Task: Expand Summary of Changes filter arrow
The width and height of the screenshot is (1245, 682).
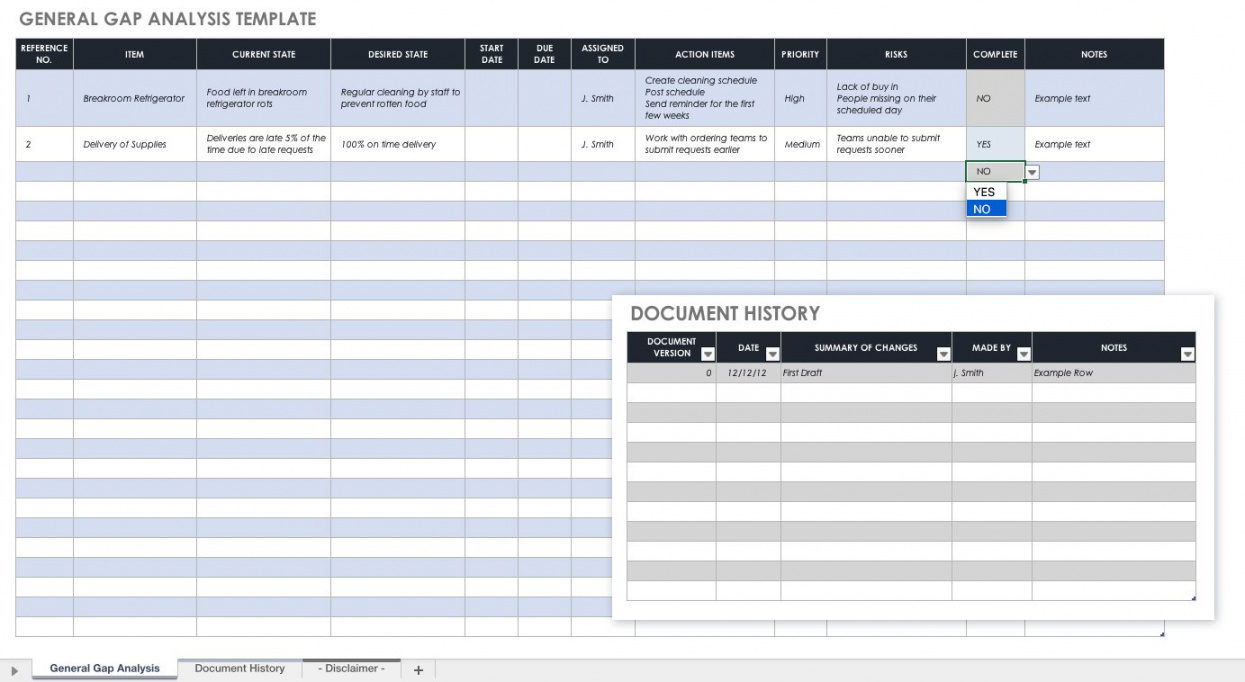Action: tap(943, 353)
